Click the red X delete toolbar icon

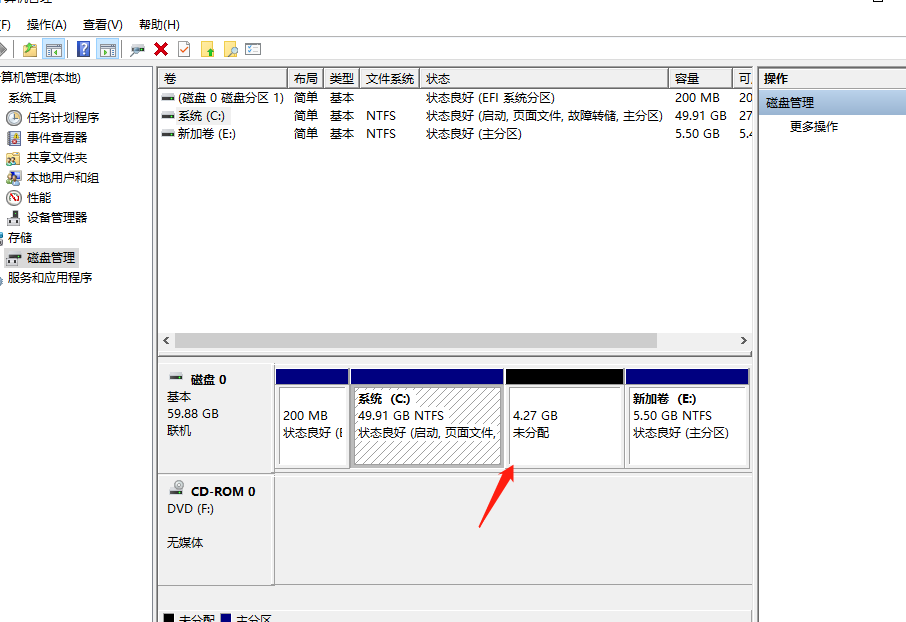[x=159, y=48]
